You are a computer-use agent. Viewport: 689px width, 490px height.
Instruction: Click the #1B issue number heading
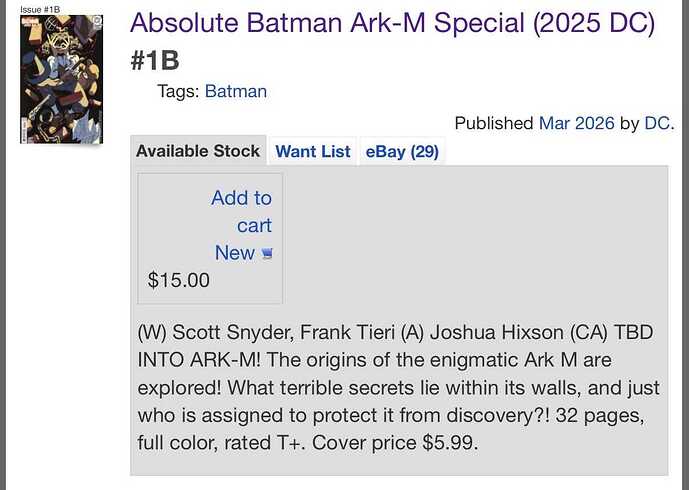tap(155, 61)
